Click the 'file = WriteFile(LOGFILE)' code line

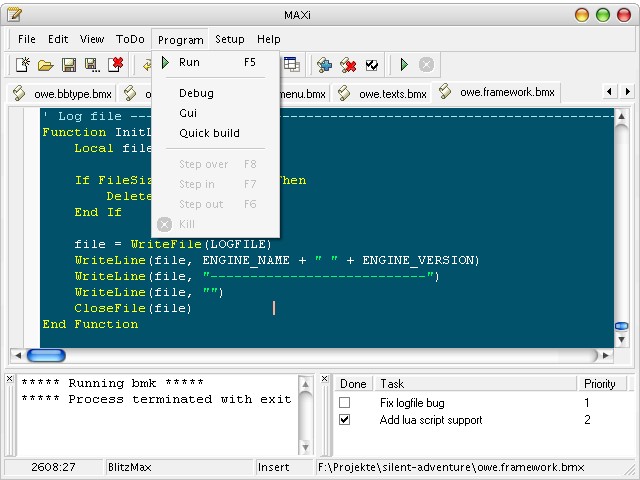(173, 244)
